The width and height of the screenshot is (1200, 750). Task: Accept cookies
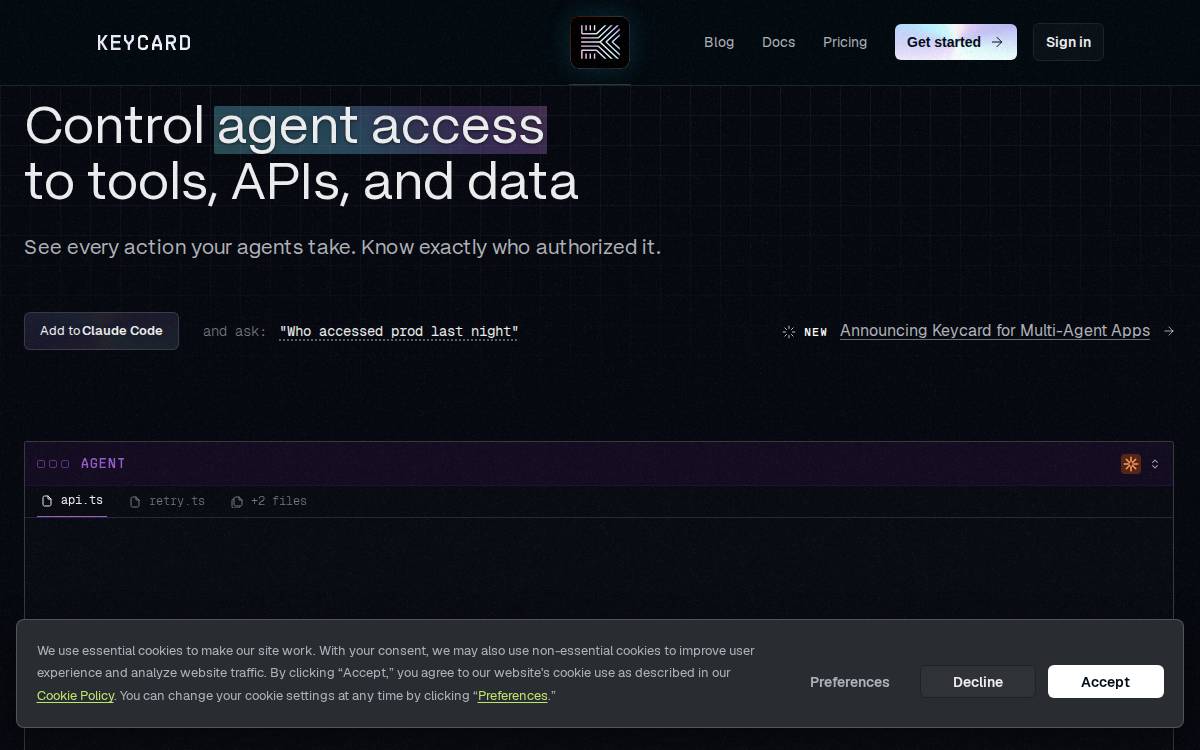(x=1106, y=682)
